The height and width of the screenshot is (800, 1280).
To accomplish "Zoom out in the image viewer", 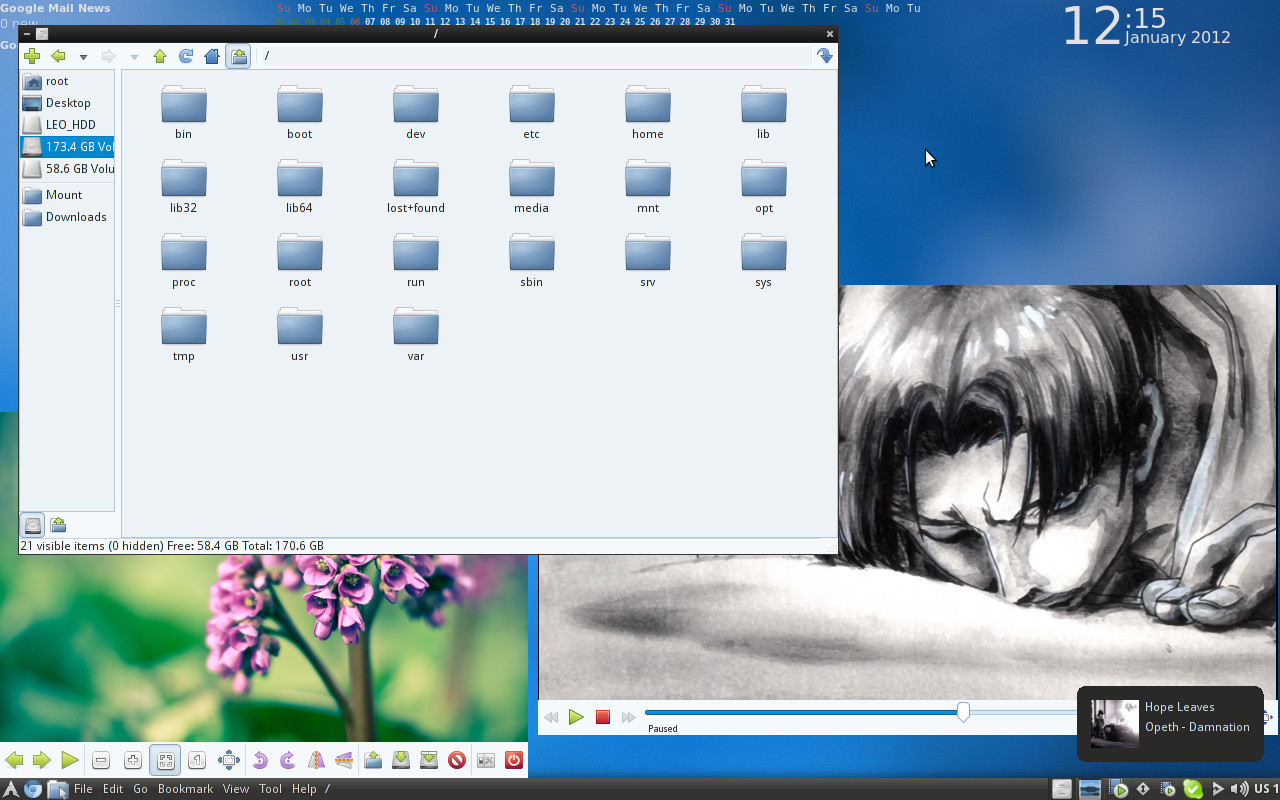I will point(101,761).
